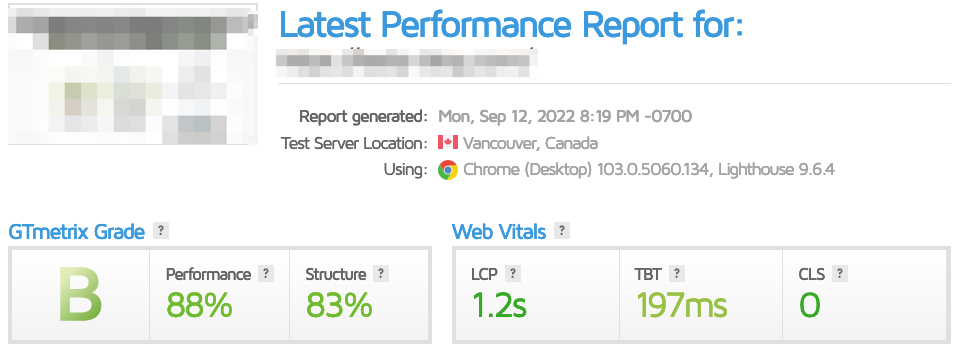Click the CLS help question mark
Viewport: 971px width, 363px height.
coord(840,273)
